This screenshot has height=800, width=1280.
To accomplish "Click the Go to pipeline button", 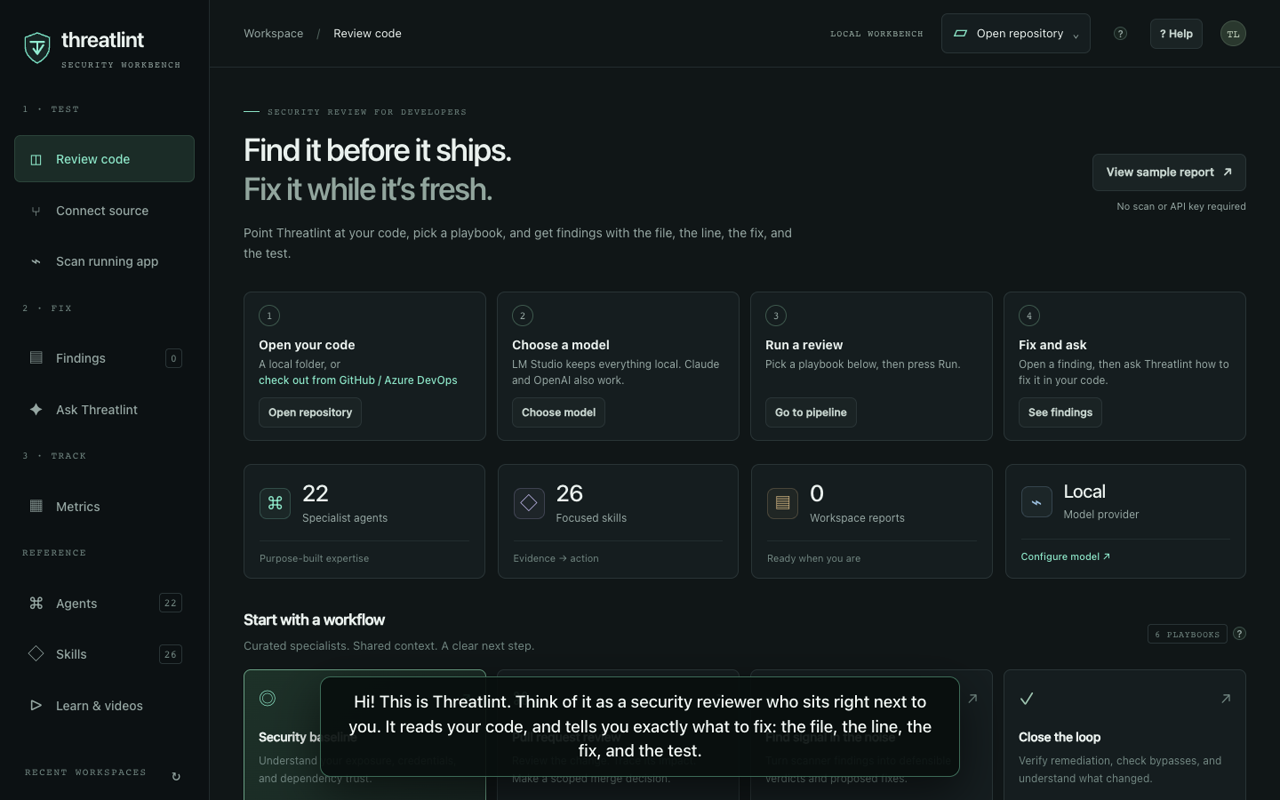I will [811, 412].
